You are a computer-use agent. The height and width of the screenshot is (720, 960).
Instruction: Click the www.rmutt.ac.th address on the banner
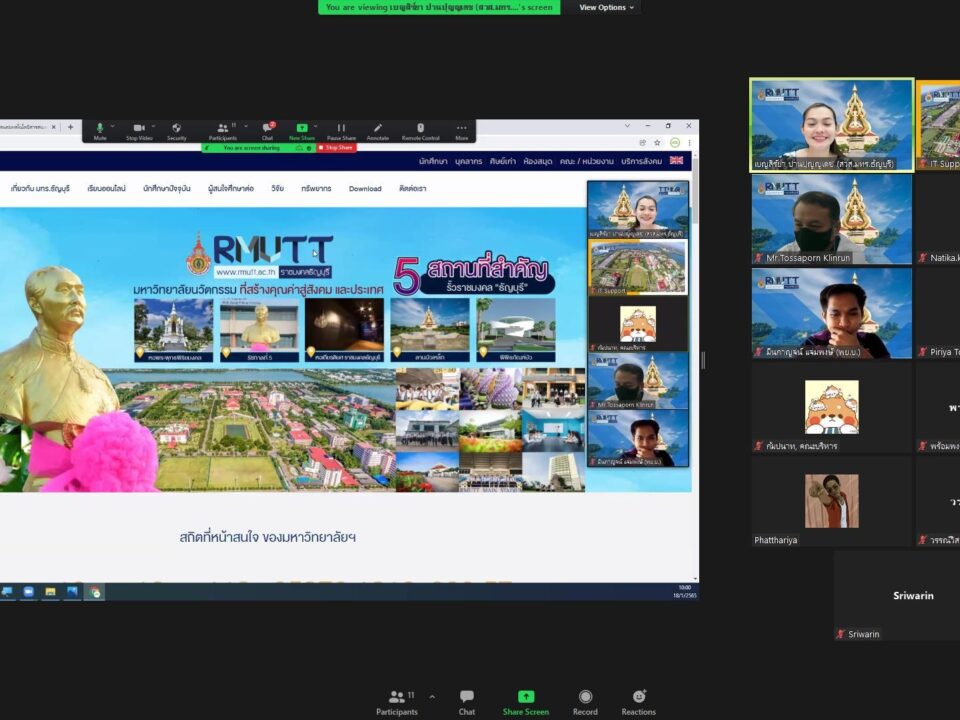246,271
